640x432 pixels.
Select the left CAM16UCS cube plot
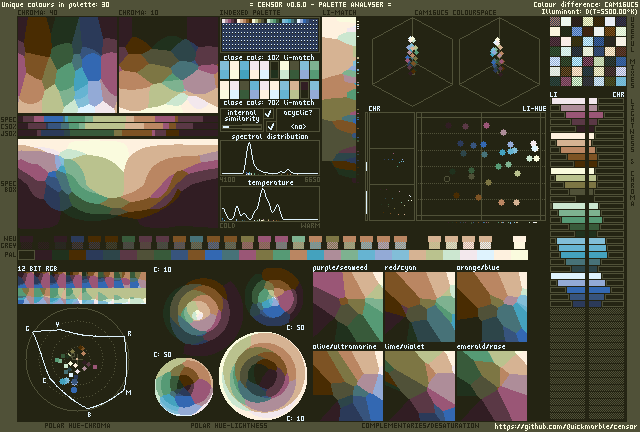pos(412,61)
